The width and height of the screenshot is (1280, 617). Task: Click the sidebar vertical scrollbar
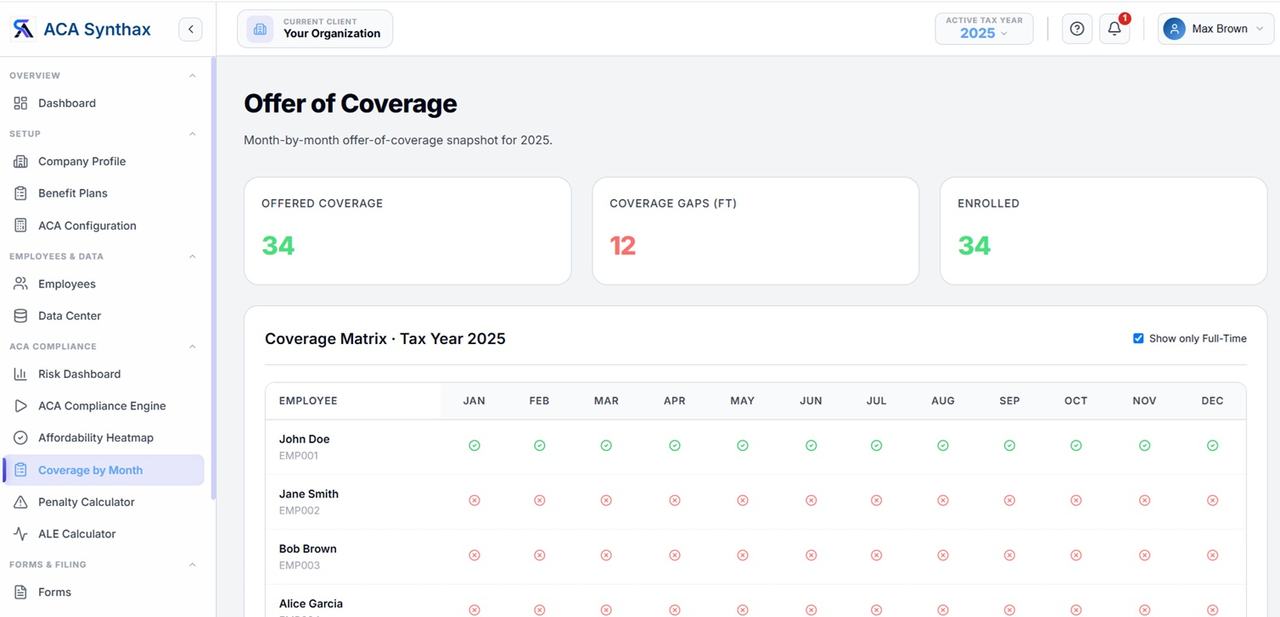coord(213,280)
